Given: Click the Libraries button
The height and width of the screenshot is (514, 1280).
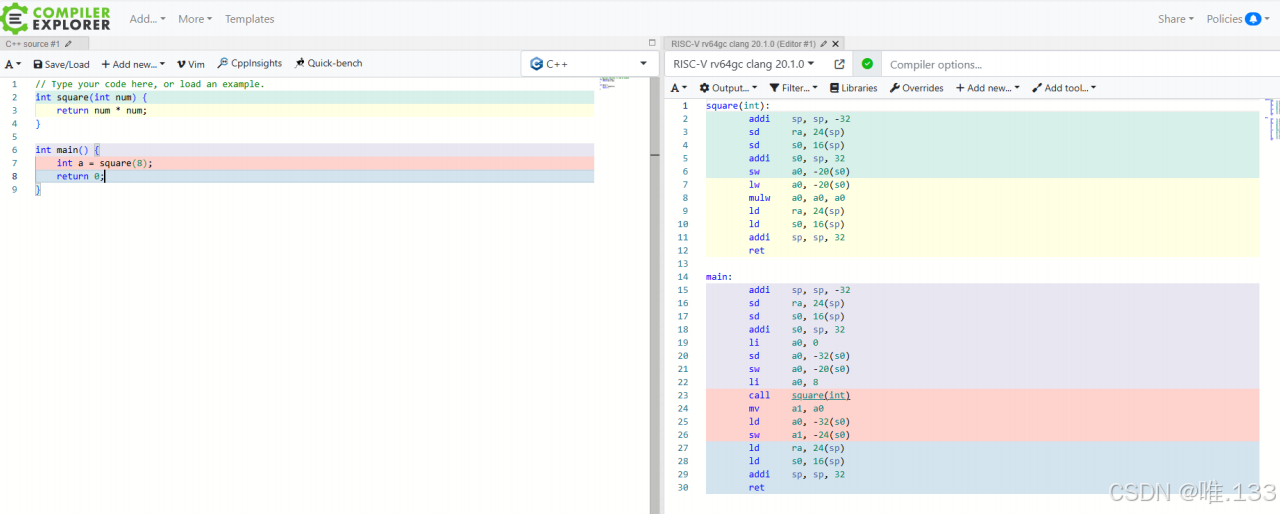Looking at the screenshot, I should (853, 88).
